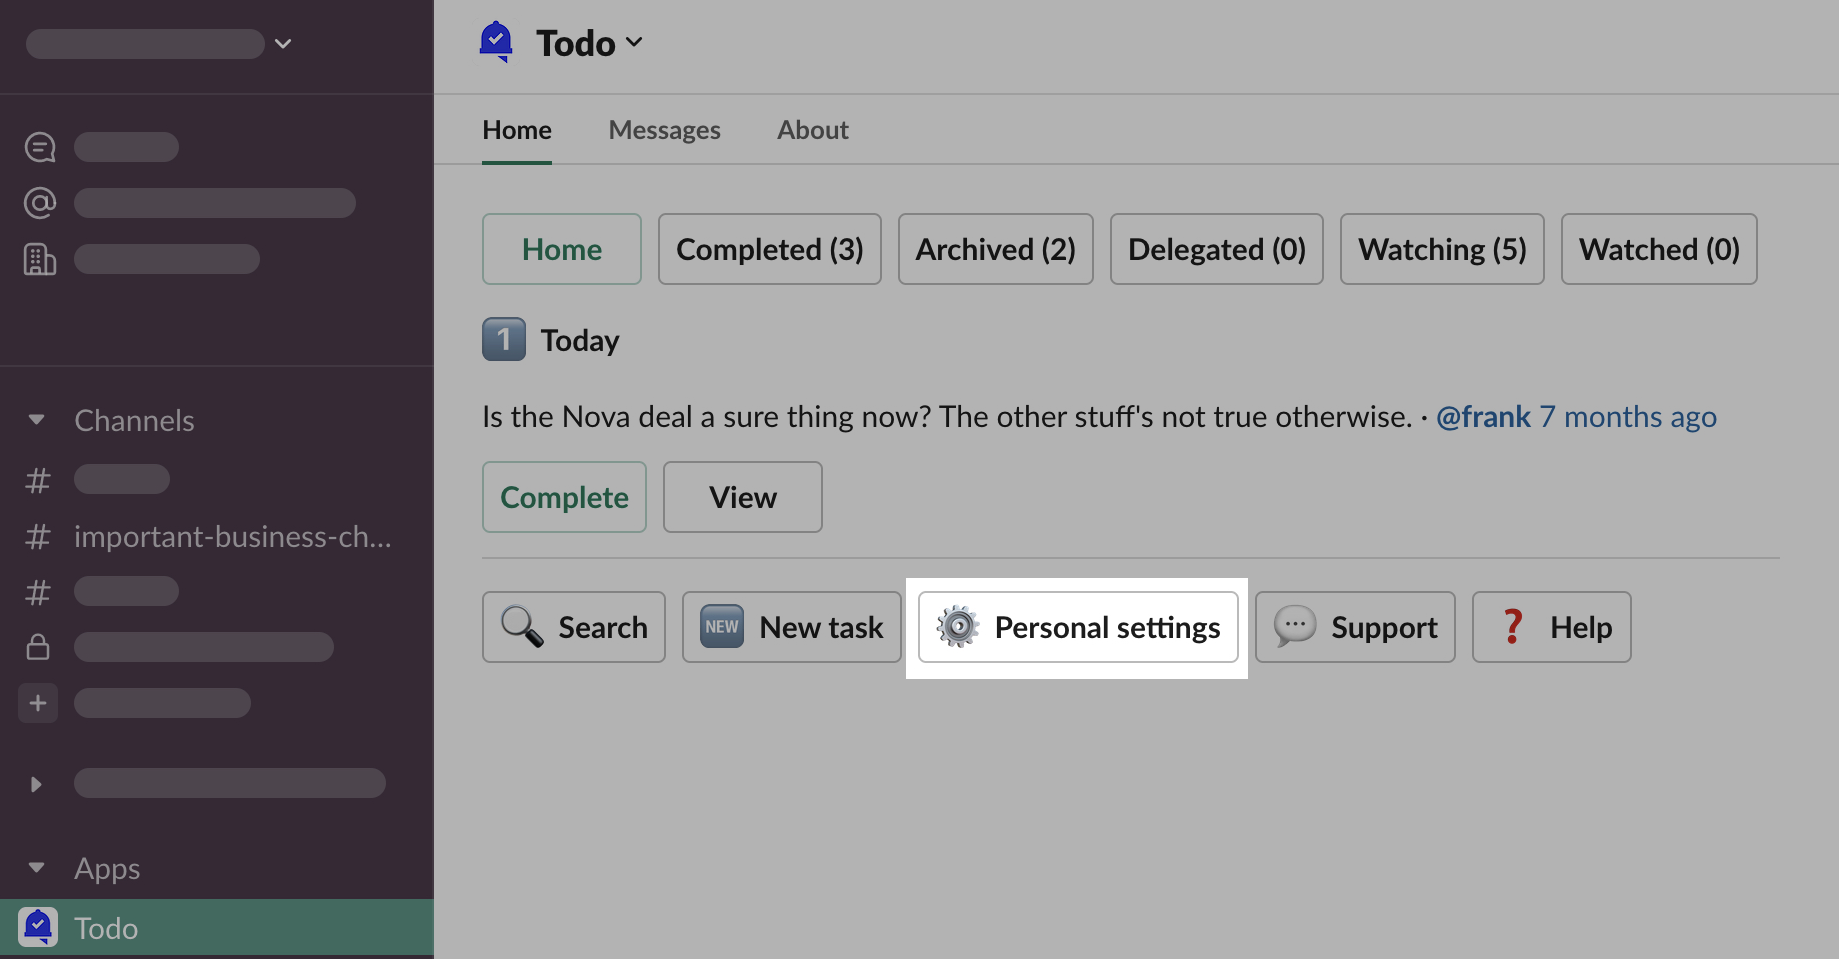This screenshot has width=1839, height=959.
Task: Switch to the About tab
Action: [x=812, y=130]
